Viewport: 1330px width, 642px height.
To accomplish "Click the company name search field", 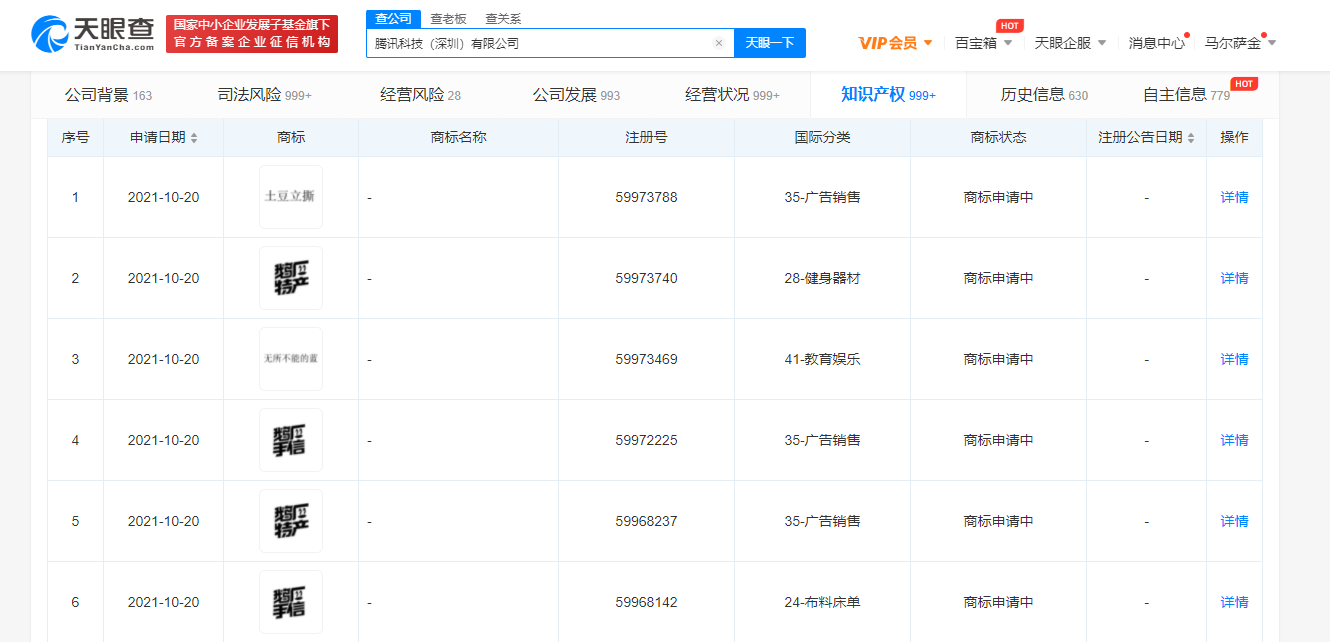I will (x=540, y=43).
